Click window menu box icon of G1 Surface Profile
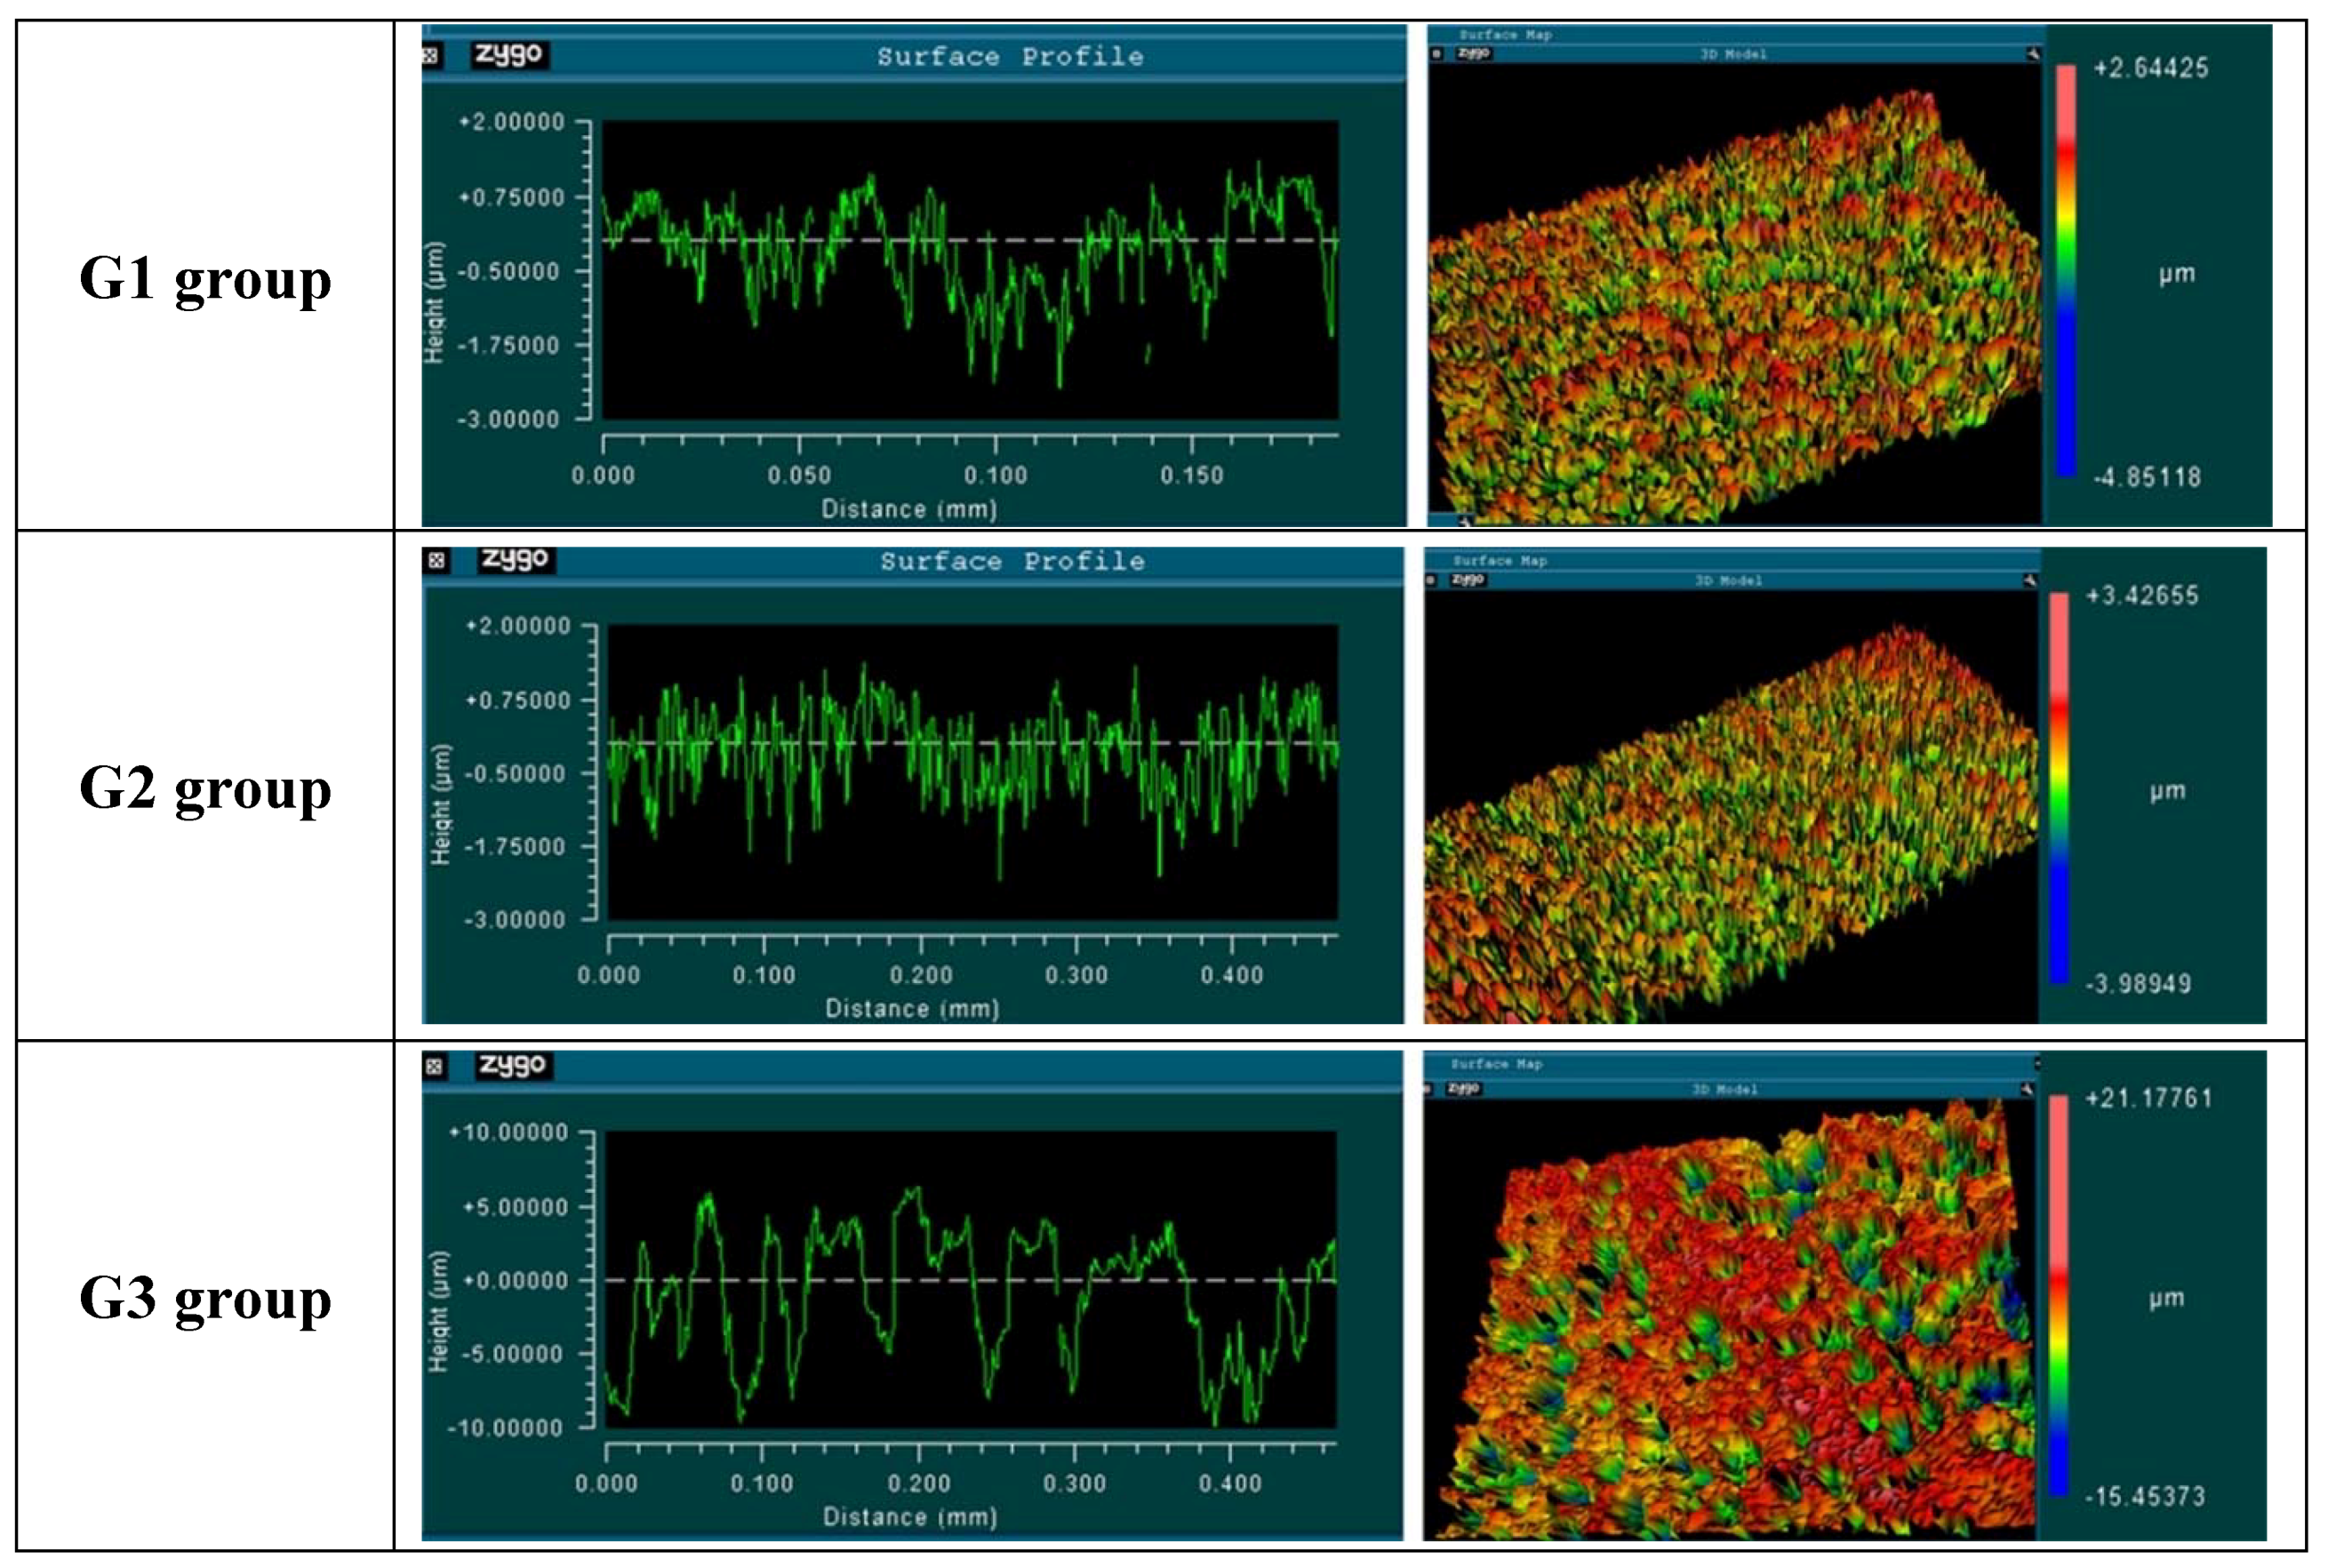 pyautogui.click(x=431, y=56)
